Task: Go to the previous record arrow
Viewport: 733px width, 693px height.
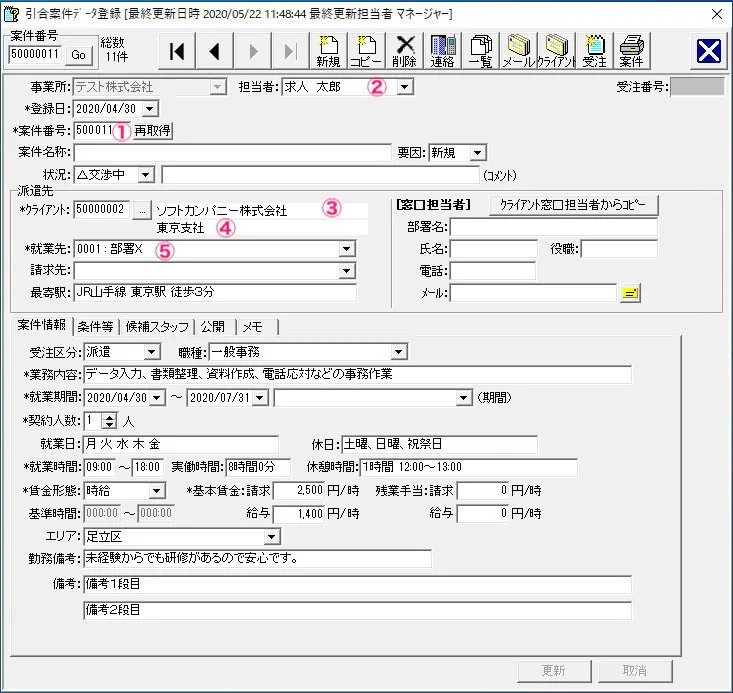Action: coord(214,51)
